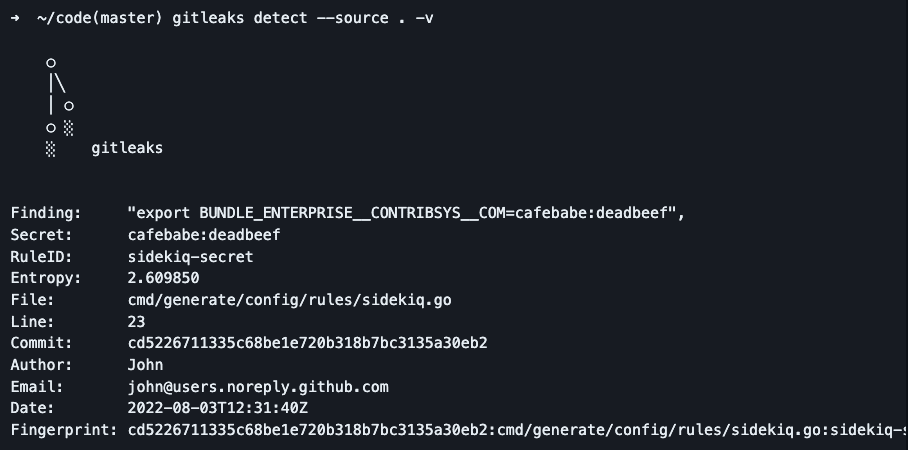The height and width of the screenshot is (450, 908).
Task: Click the Fingerprint: field label
Action: [x=62, y=430]
